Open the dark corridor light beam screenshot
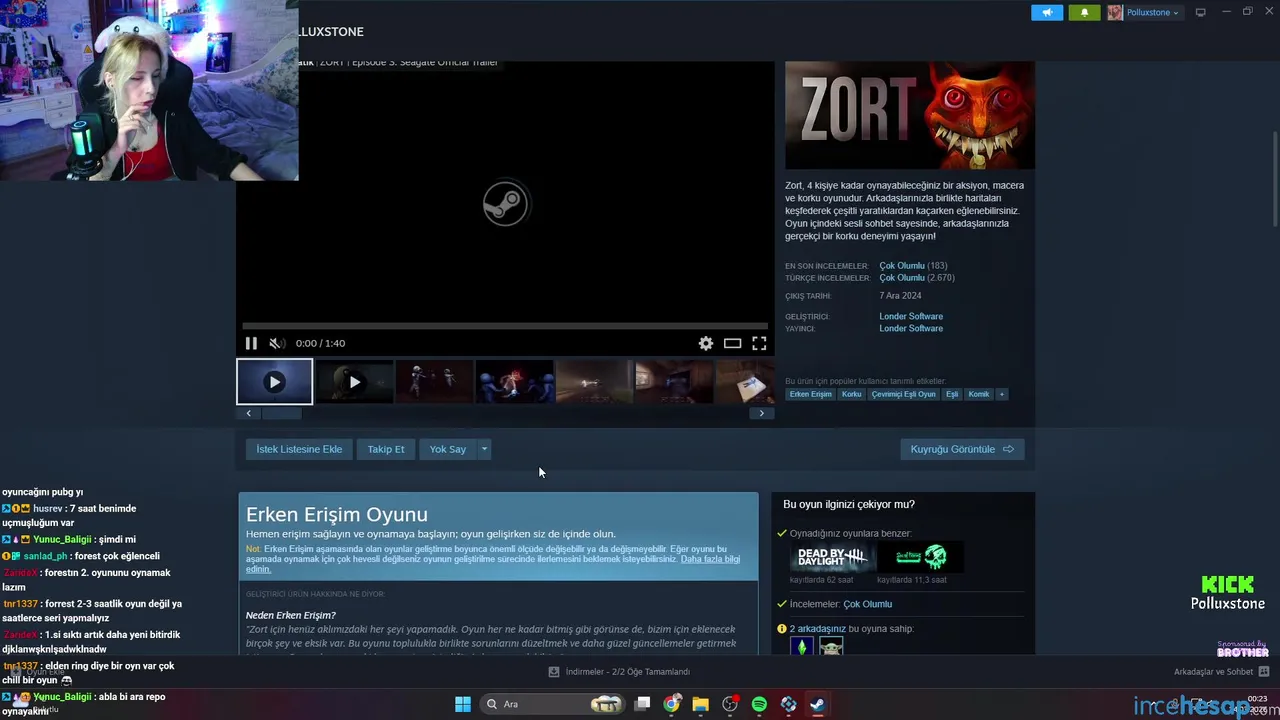 [x=594, y=382]
